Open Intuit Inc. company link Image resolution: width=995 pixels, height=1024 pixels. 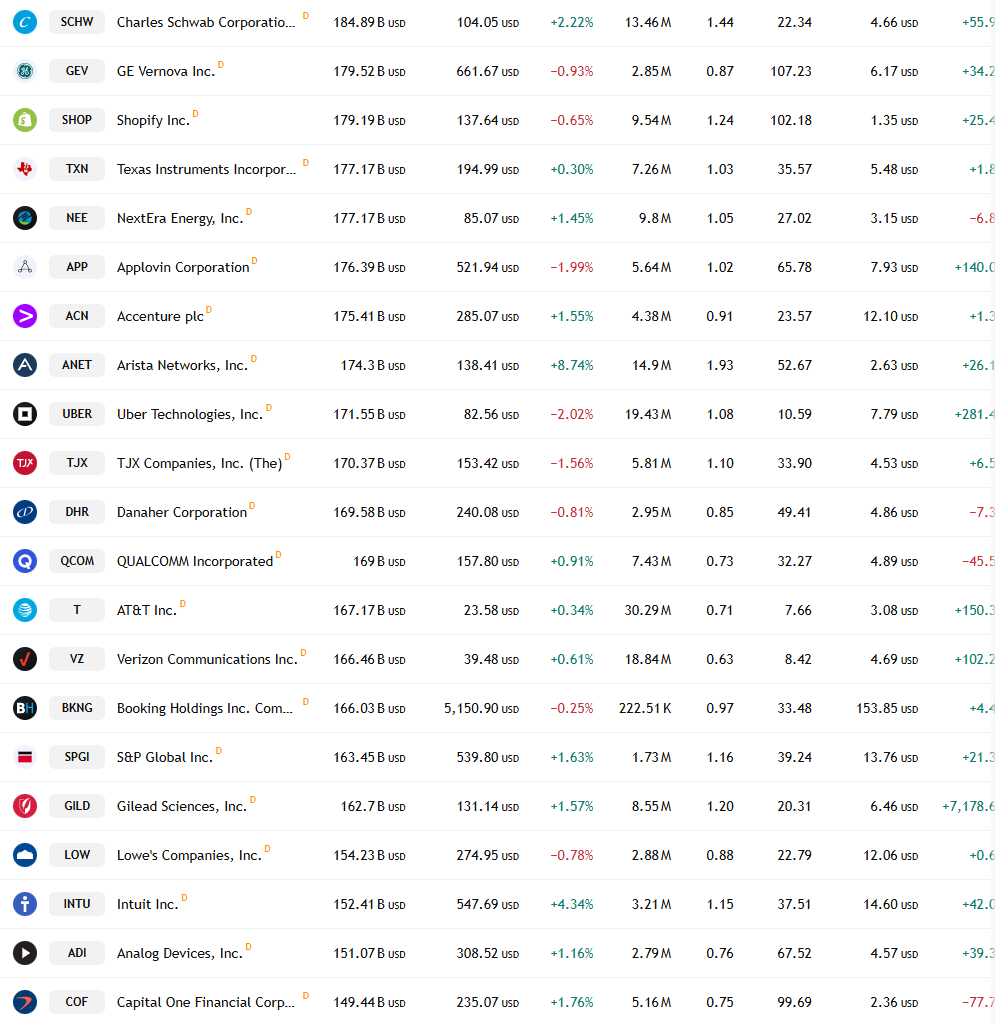click(x=148, y=904)
